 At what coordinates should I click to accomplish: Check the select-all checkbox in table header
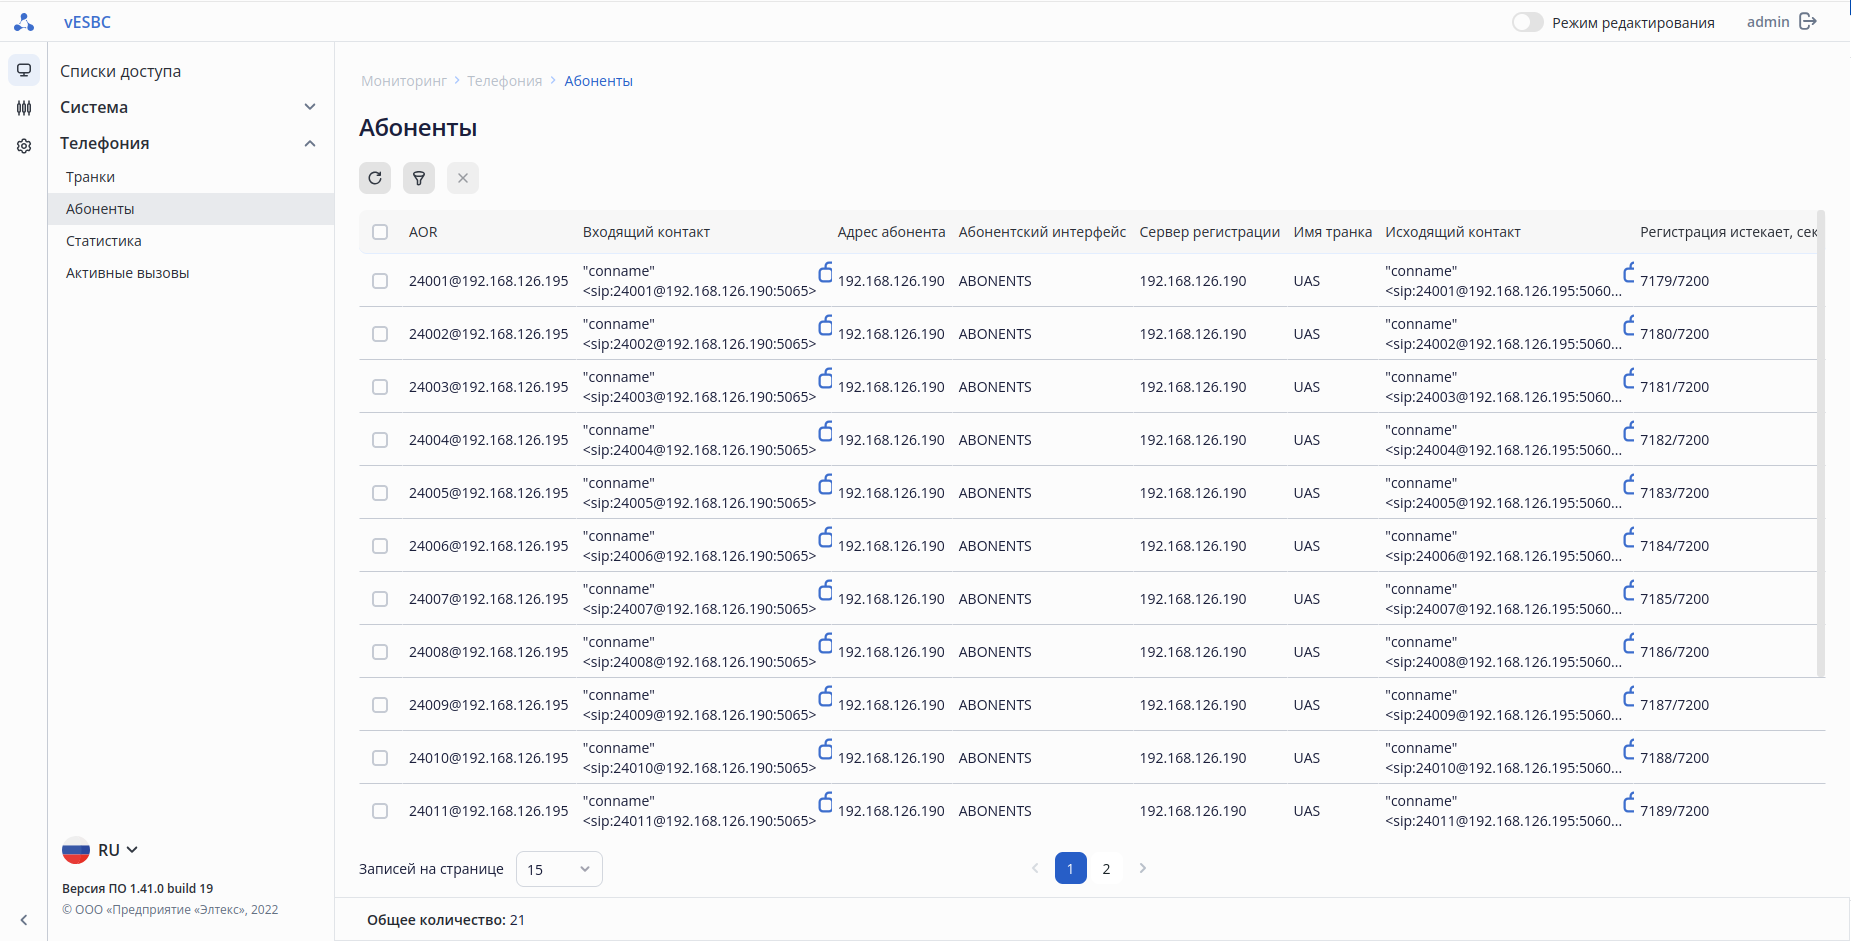pos(380,232)
